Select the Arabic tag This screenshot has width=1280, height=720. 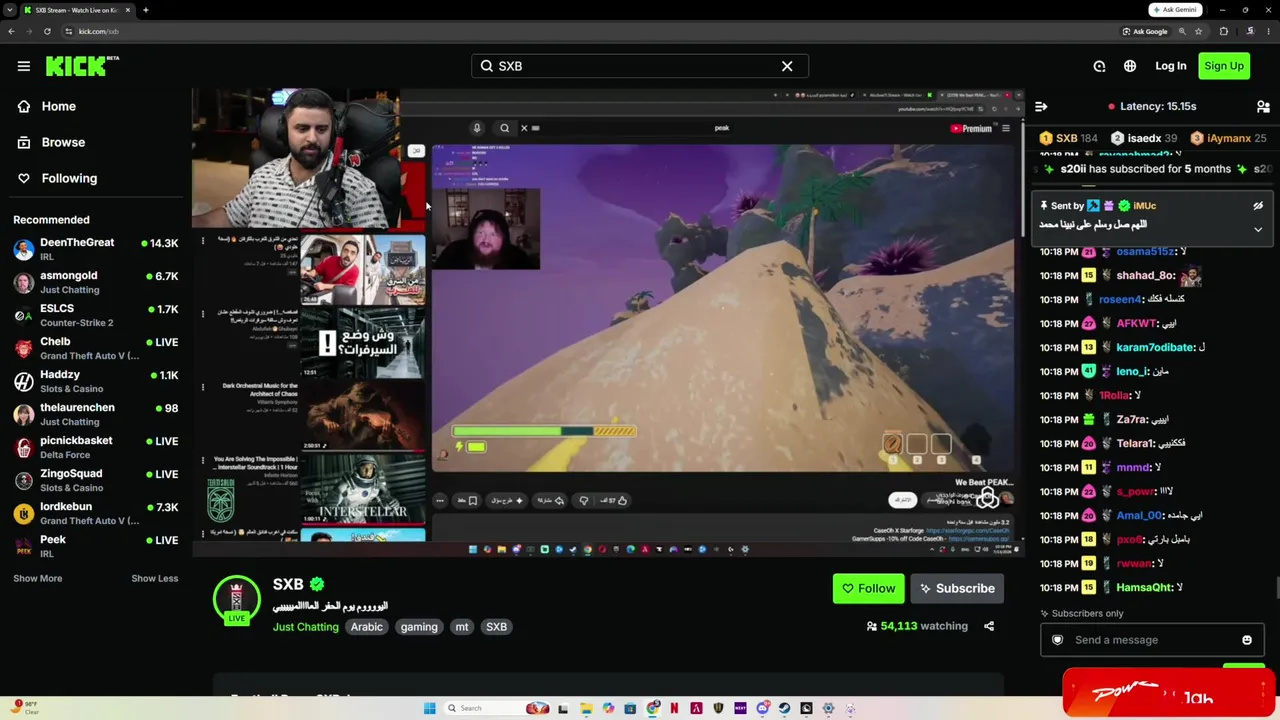(x=367, y=627)
